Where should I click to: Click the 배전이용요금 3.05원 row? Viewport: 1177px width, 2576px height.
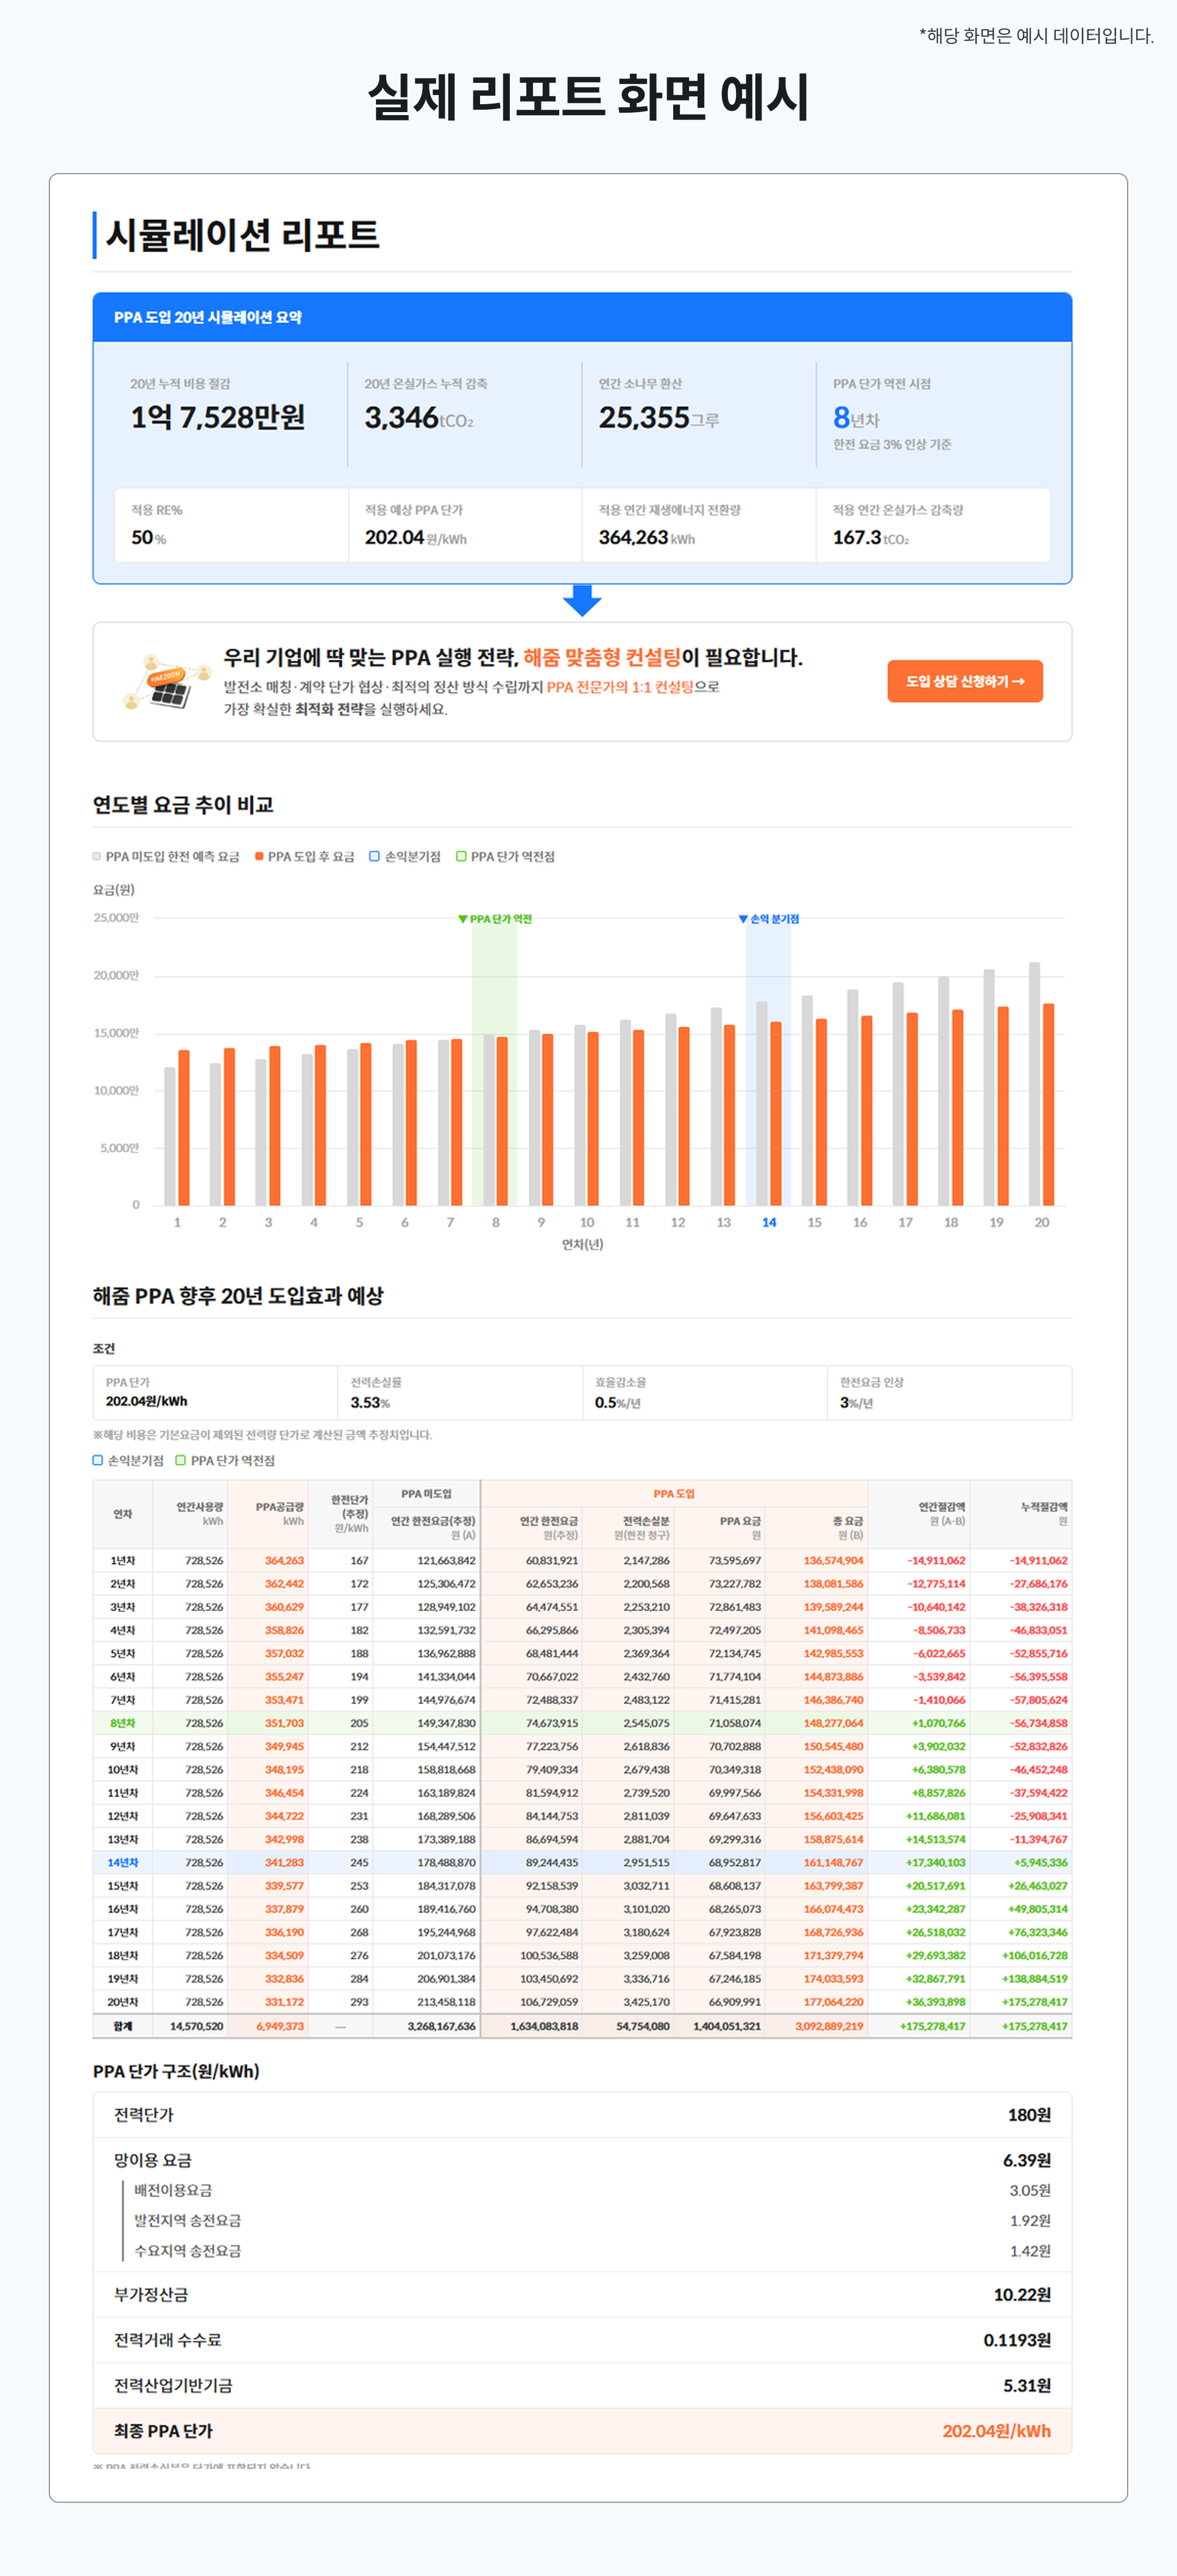(x=582, y=2190)
